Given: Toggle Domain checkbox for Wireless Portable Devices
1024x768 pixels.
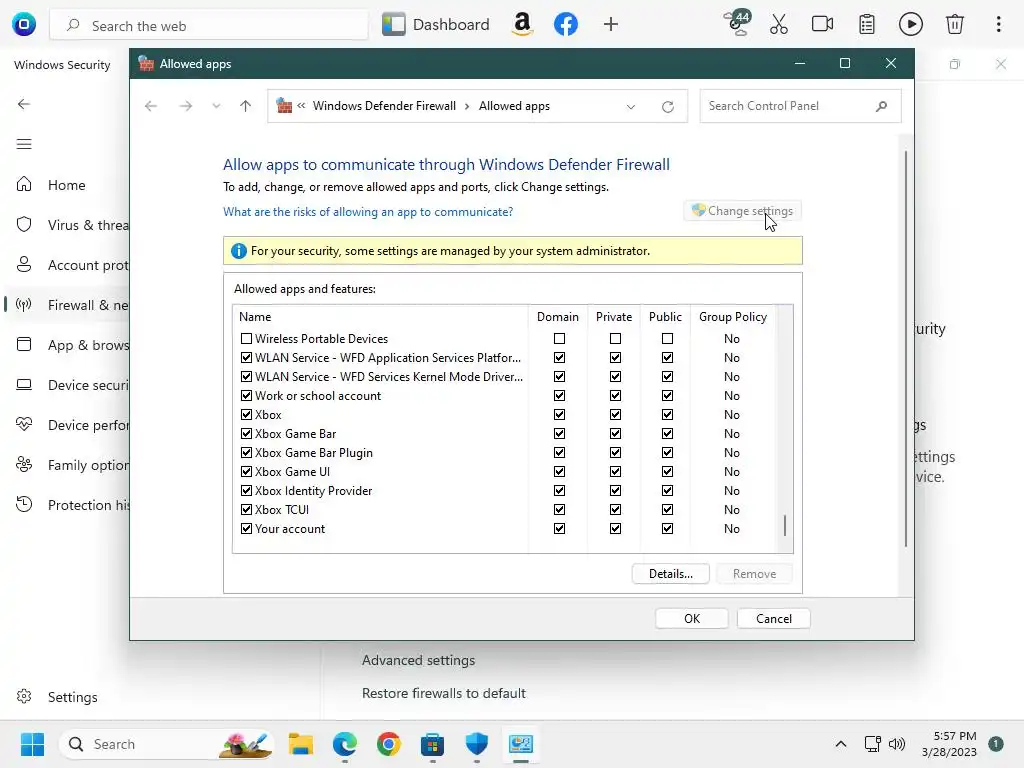Looking at the screenshot, I should [x=560, y=338].
